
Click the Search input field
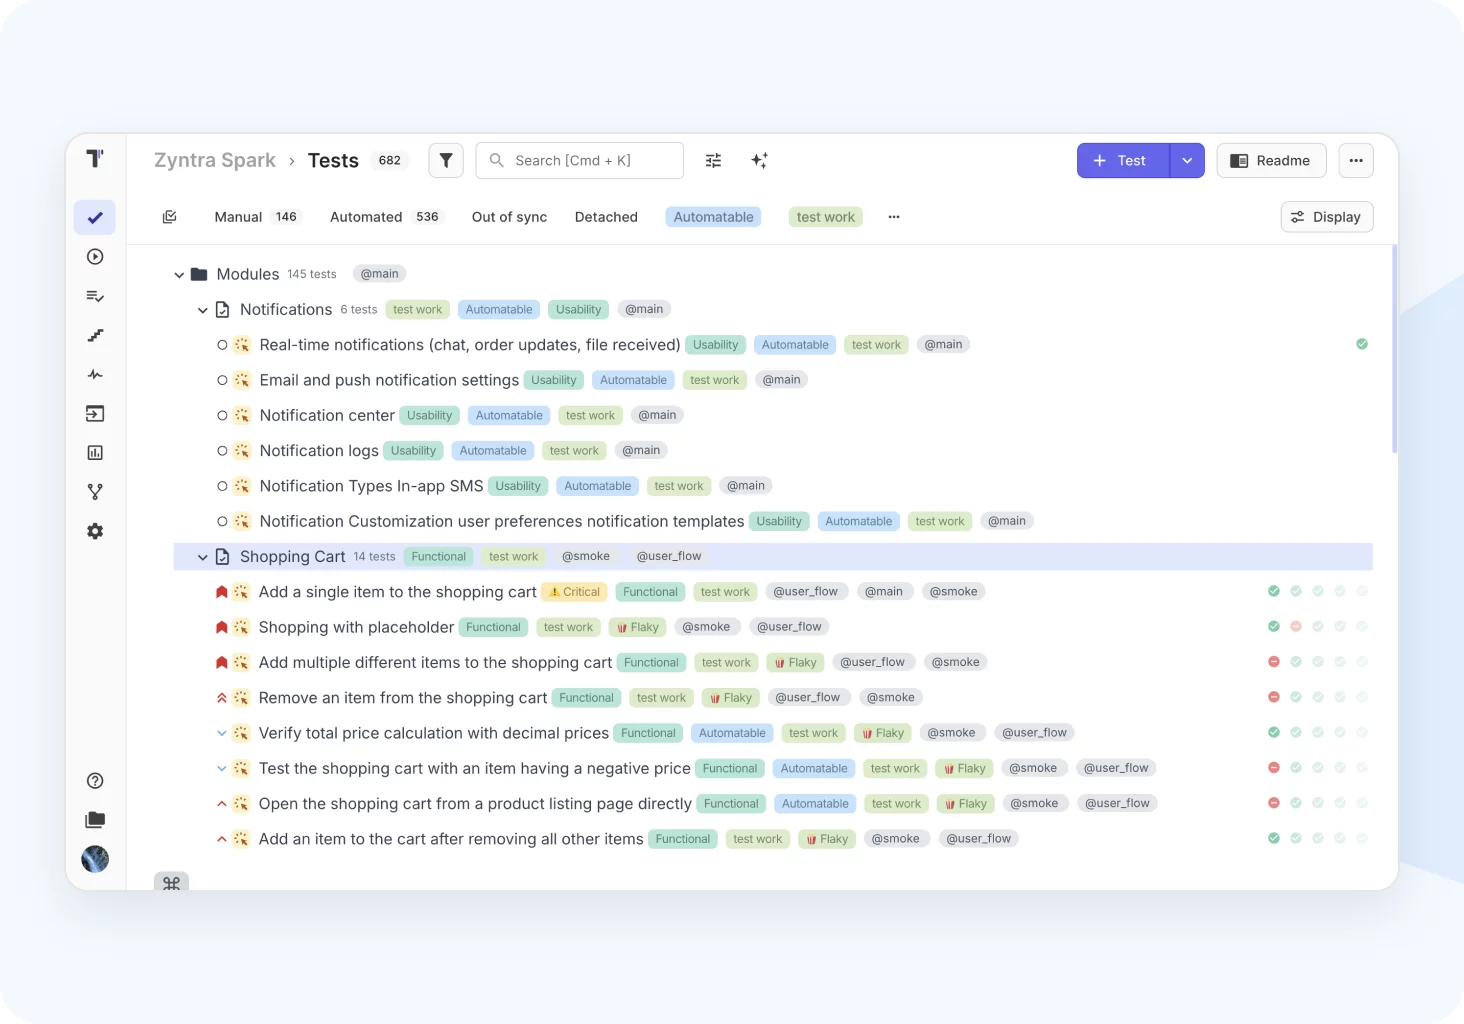tap(592, 161)
